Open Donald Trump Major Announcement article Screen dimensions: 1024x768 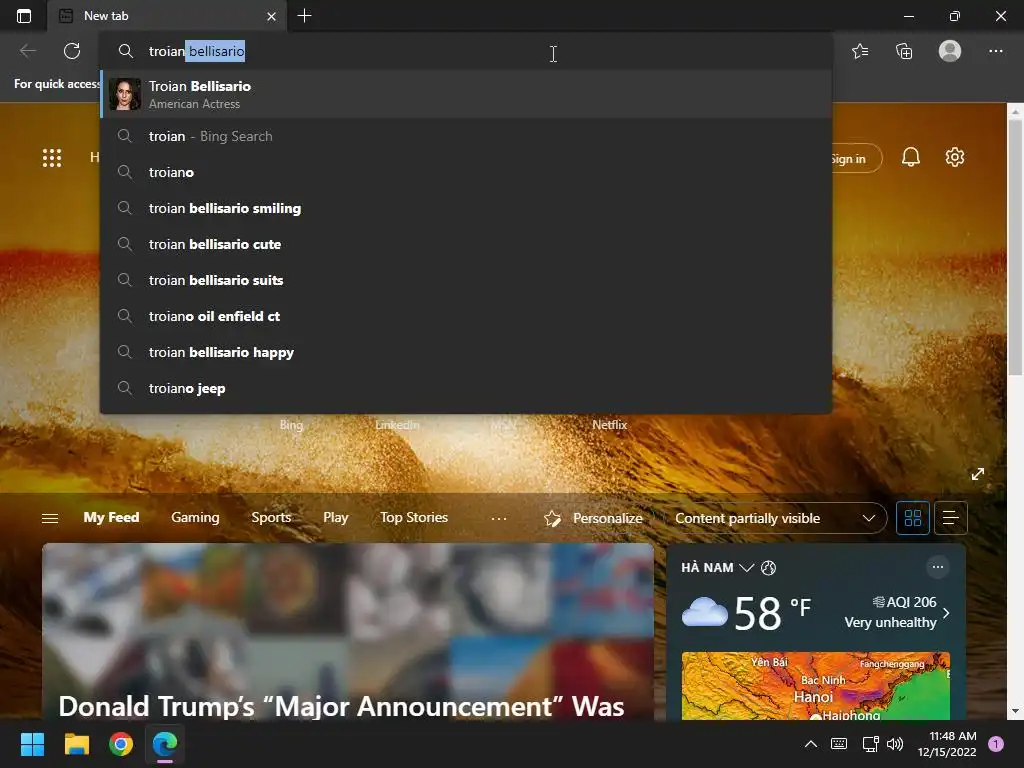click(x=348, y=632)
